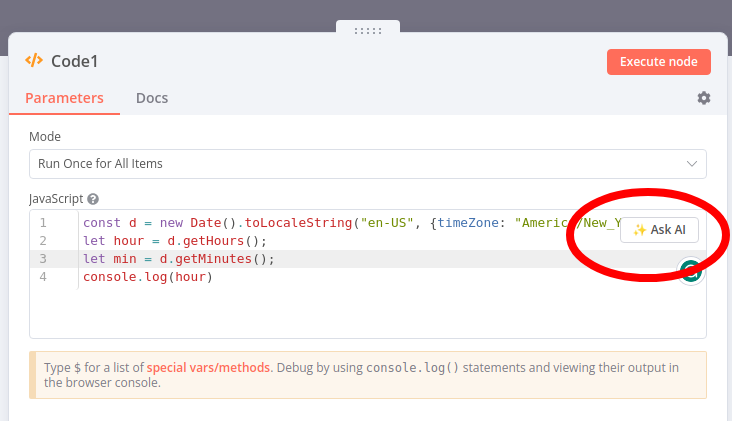Viewport: 732px width, 421px height.
Task: Open node settings via the gear icon
Action: pos(704,98)
